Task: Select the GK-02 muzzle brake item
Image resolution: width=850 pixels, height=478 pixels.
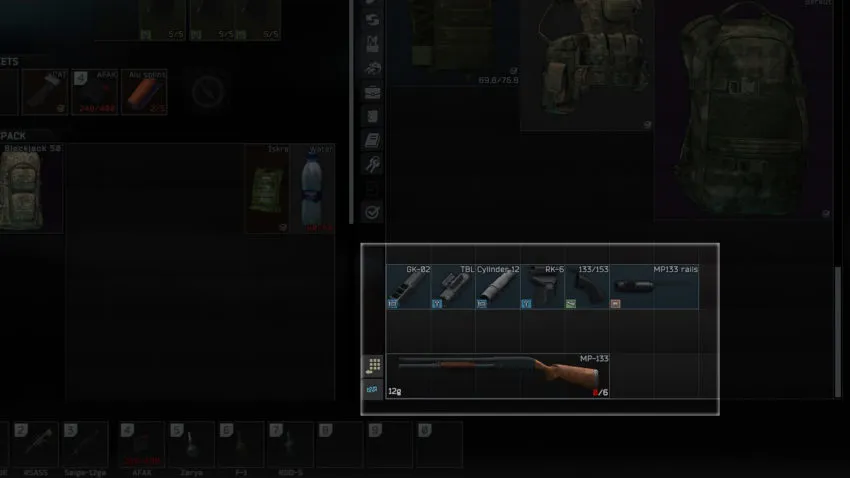Action: tap(408, 287)
